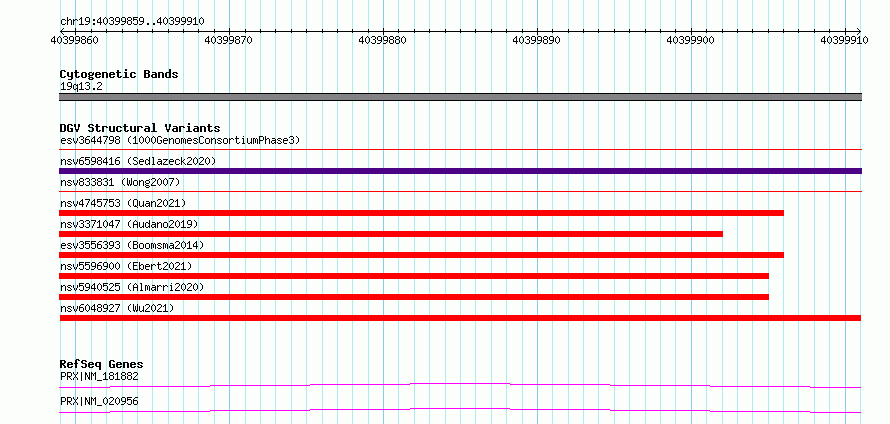Click the red nsv5596900 variant bar
Viewport: 890px width, 424px height.
[414, 276]
